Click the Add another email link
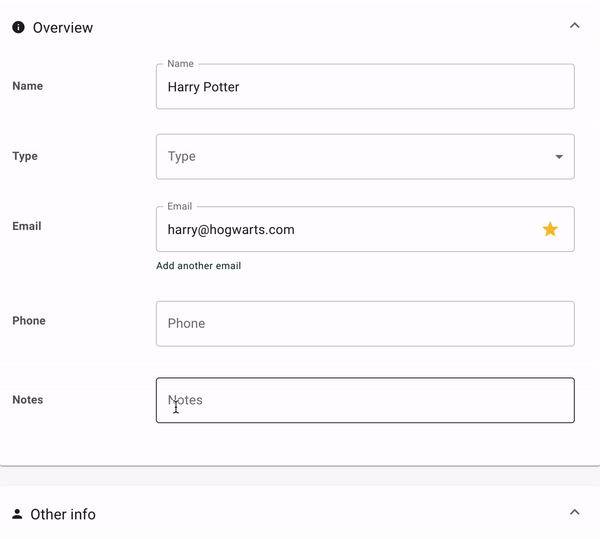Viewport: 600px width, 539px height. (198, 266)
